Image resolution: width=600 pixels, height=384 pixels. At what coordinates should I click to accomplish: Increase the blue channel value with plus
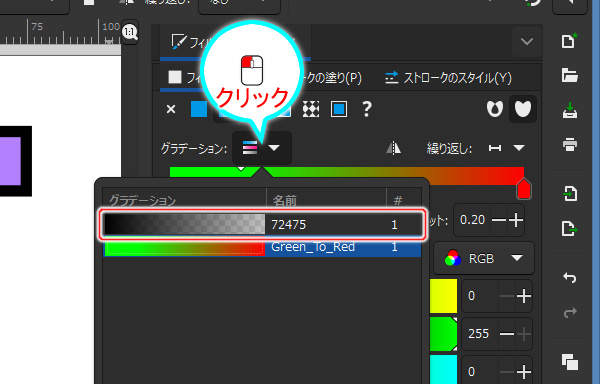tap(524, 371)
